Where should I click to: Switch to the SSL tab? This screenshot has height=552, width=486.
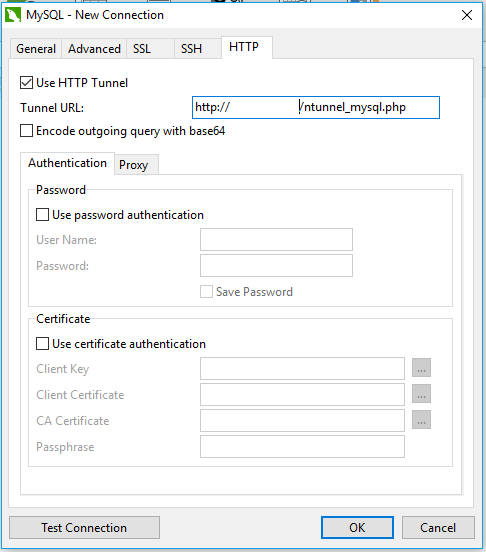(150, 49)
